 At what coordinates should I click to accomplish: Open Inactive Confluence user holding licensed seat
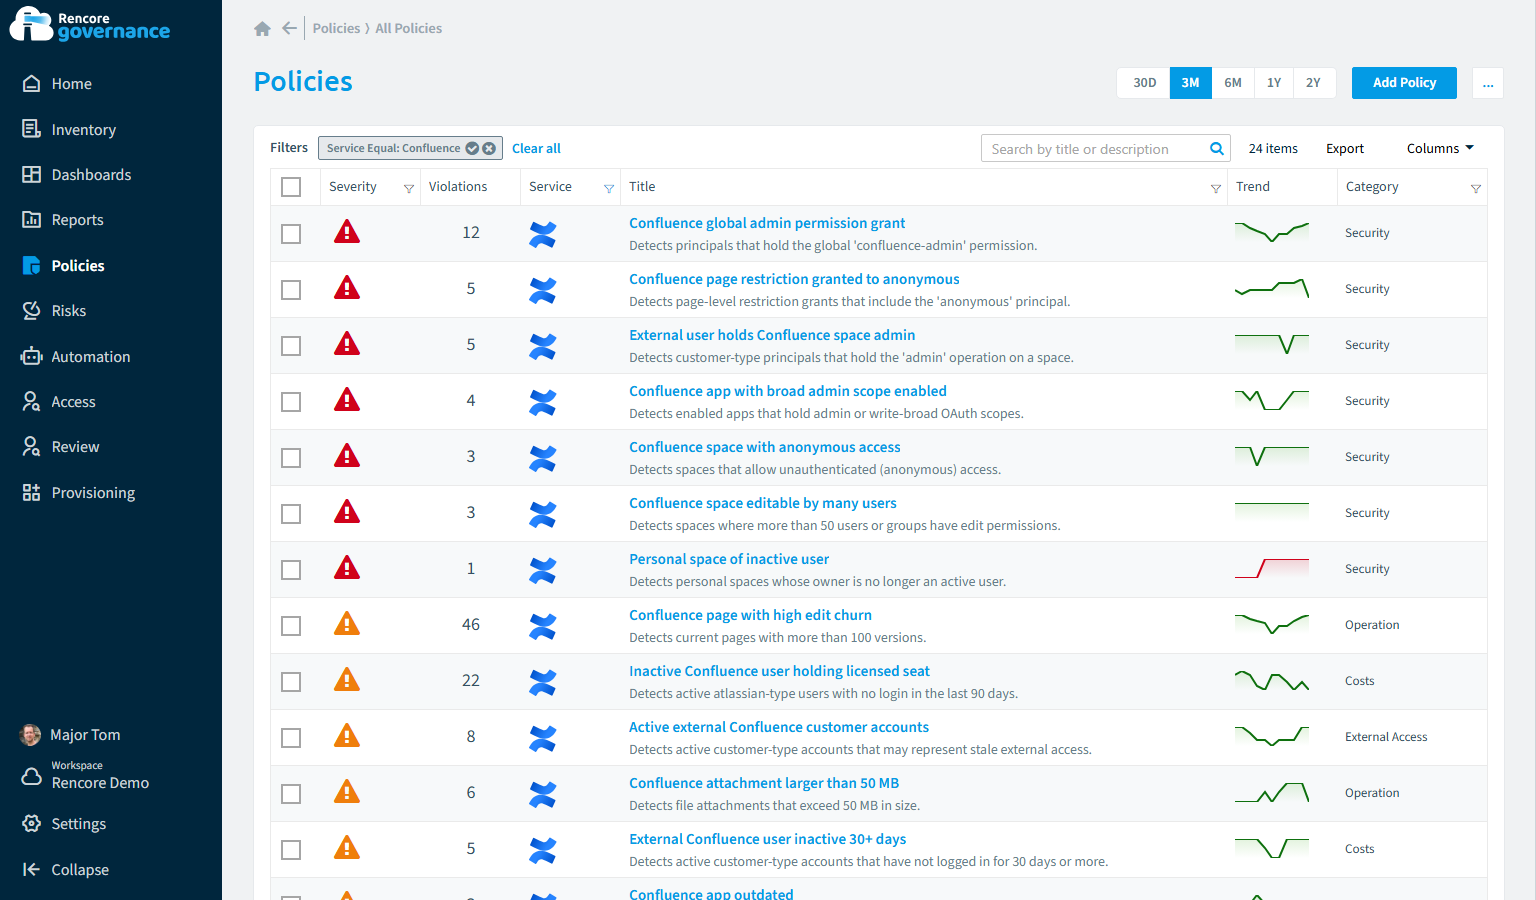[x=779, y=671]
